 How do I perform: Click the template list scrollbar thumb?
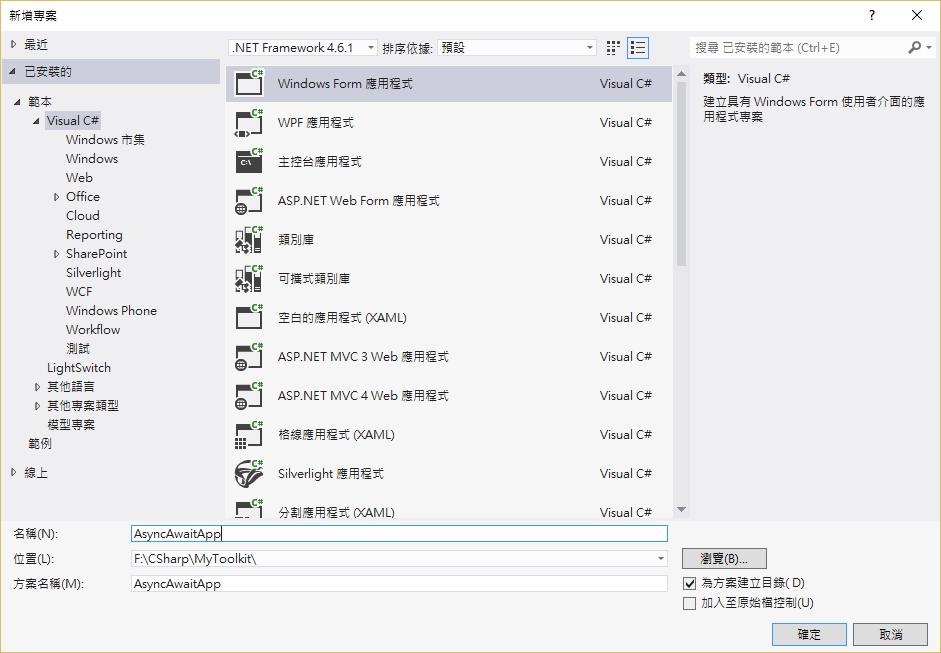tap(681, 174)
